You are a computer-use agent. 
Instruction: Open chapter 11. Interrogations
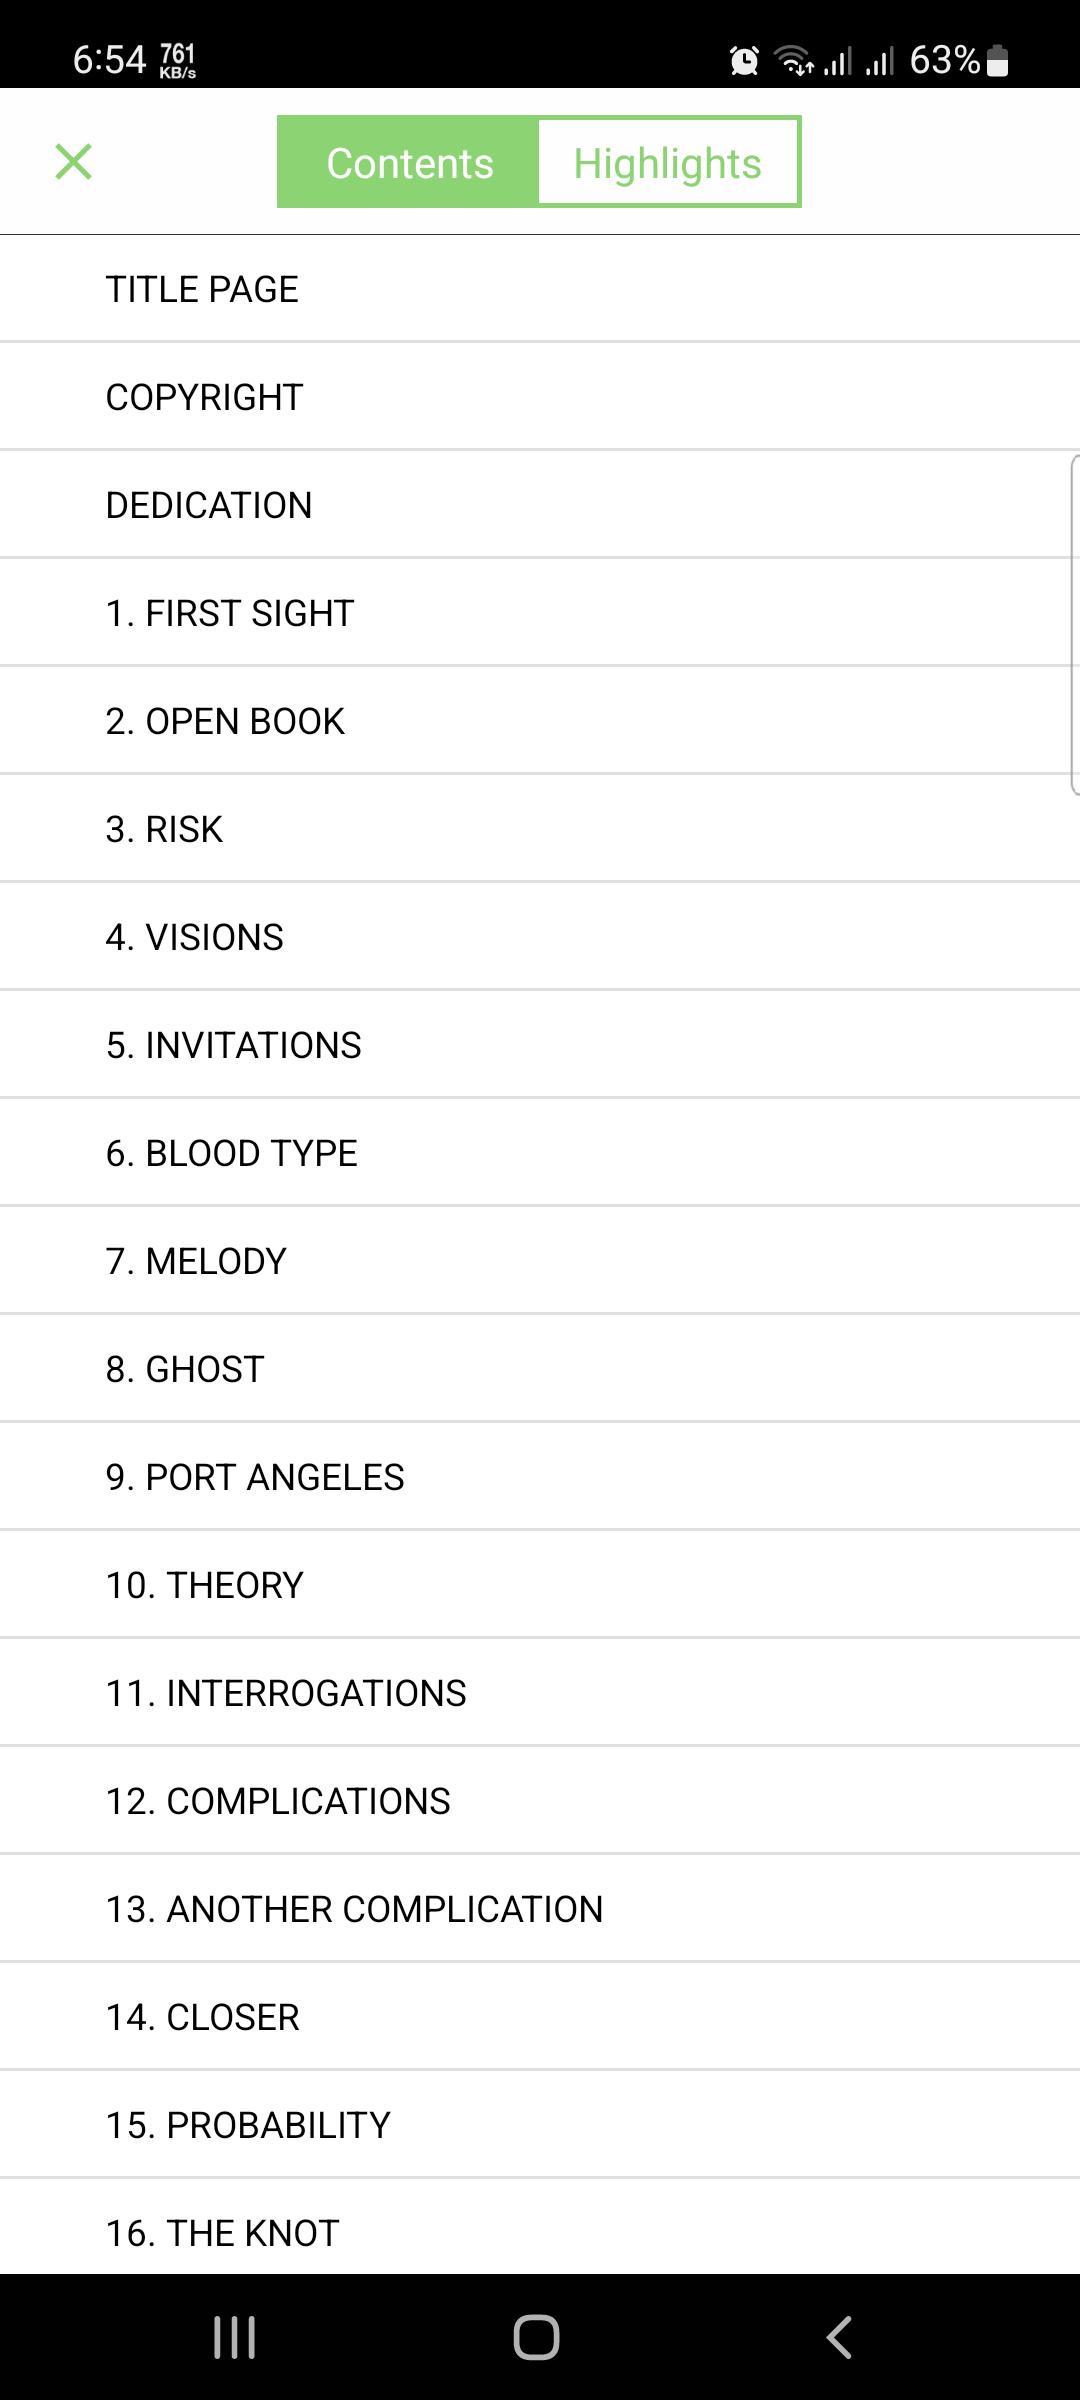540,1693
